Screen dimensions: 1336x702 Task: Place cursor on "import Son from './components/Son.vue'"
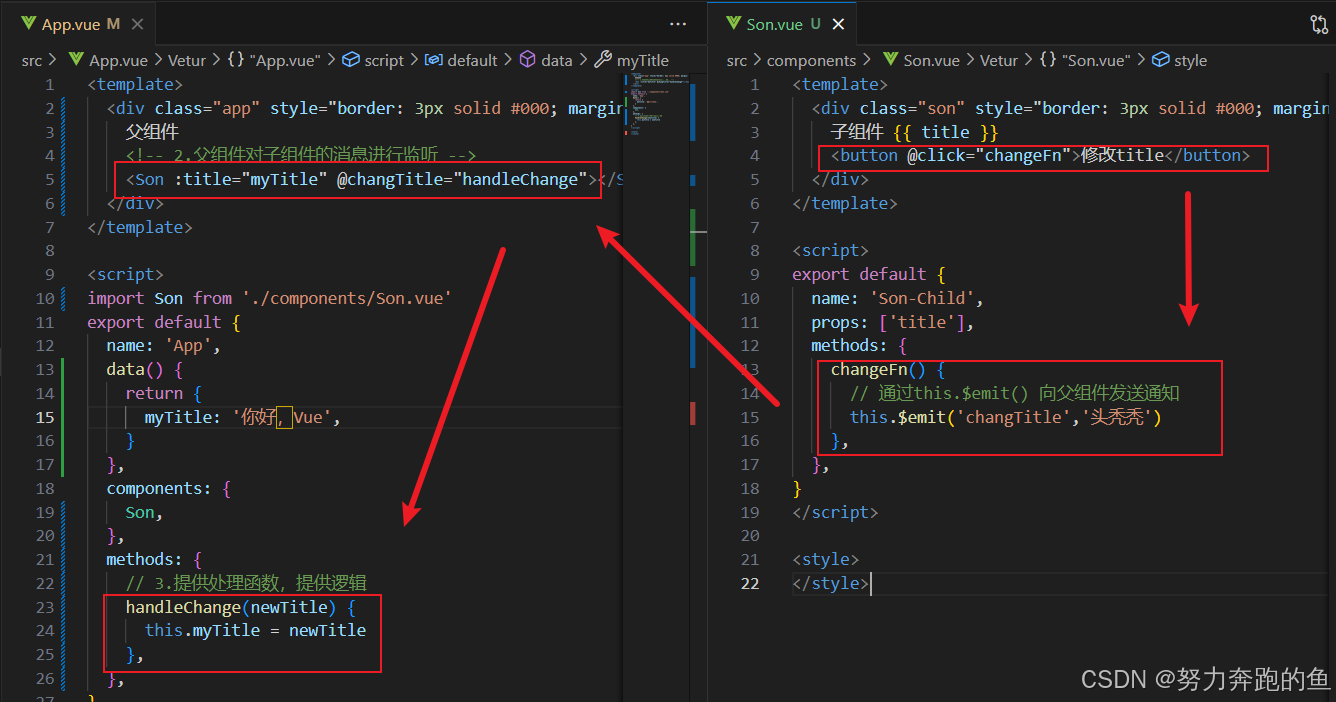coord(270,298)
